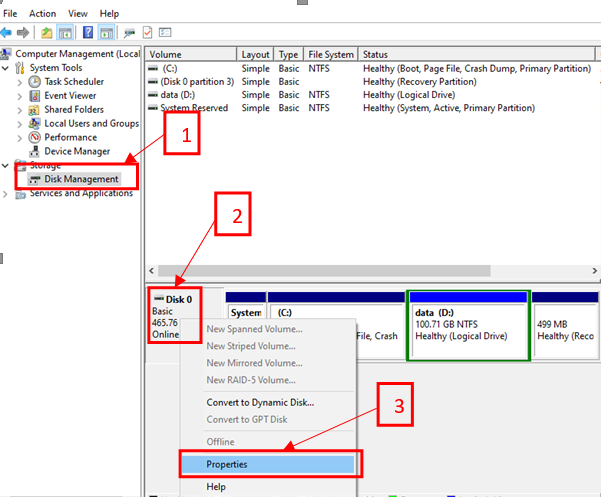Expand the Event Viewer node
The image size is (601, 497).
pos(21,95)
